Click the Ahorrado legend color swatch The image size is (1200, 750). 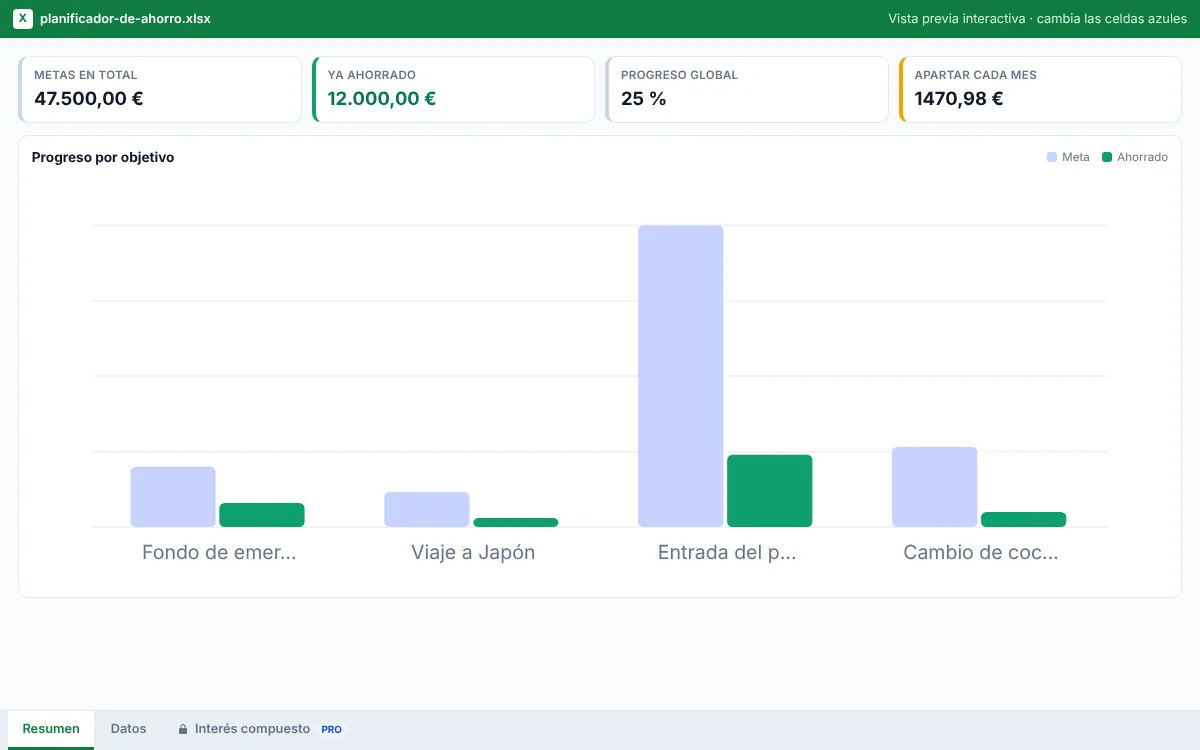[1107, 157]
